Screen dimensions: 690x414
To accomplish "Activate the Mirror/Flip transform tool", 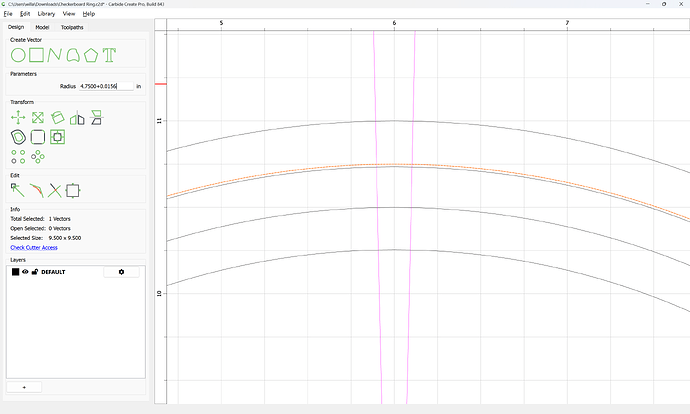I will [x=77, y=118].
